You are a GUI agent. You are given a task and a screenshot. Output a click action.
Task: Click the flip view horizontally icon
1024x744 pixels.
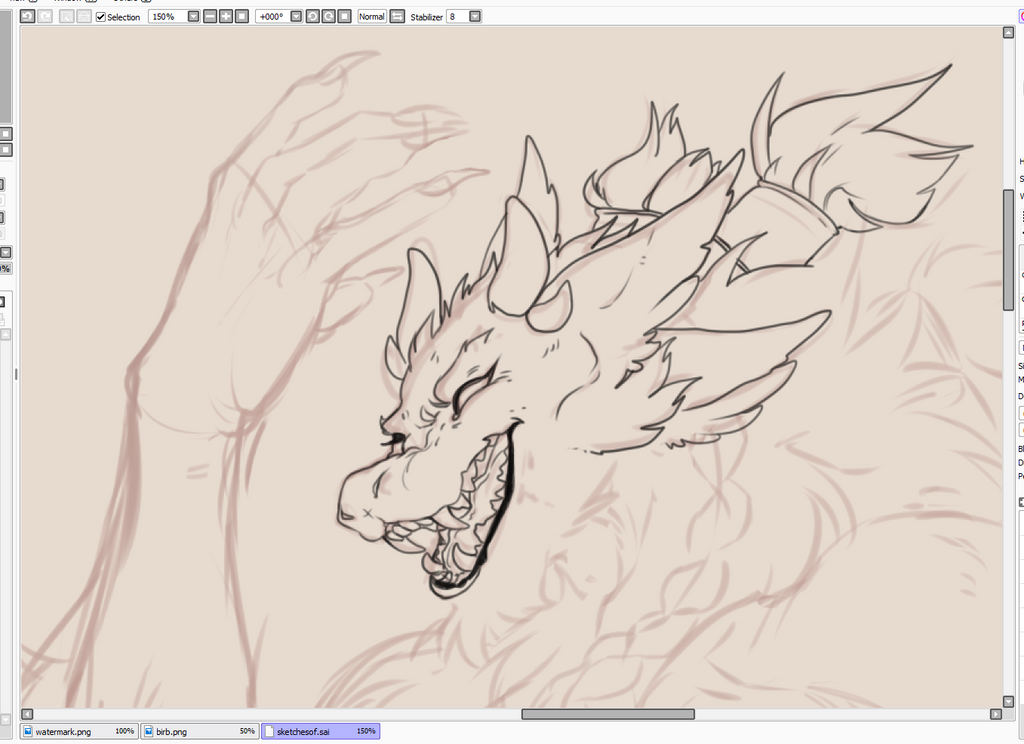tap(397, 16)
